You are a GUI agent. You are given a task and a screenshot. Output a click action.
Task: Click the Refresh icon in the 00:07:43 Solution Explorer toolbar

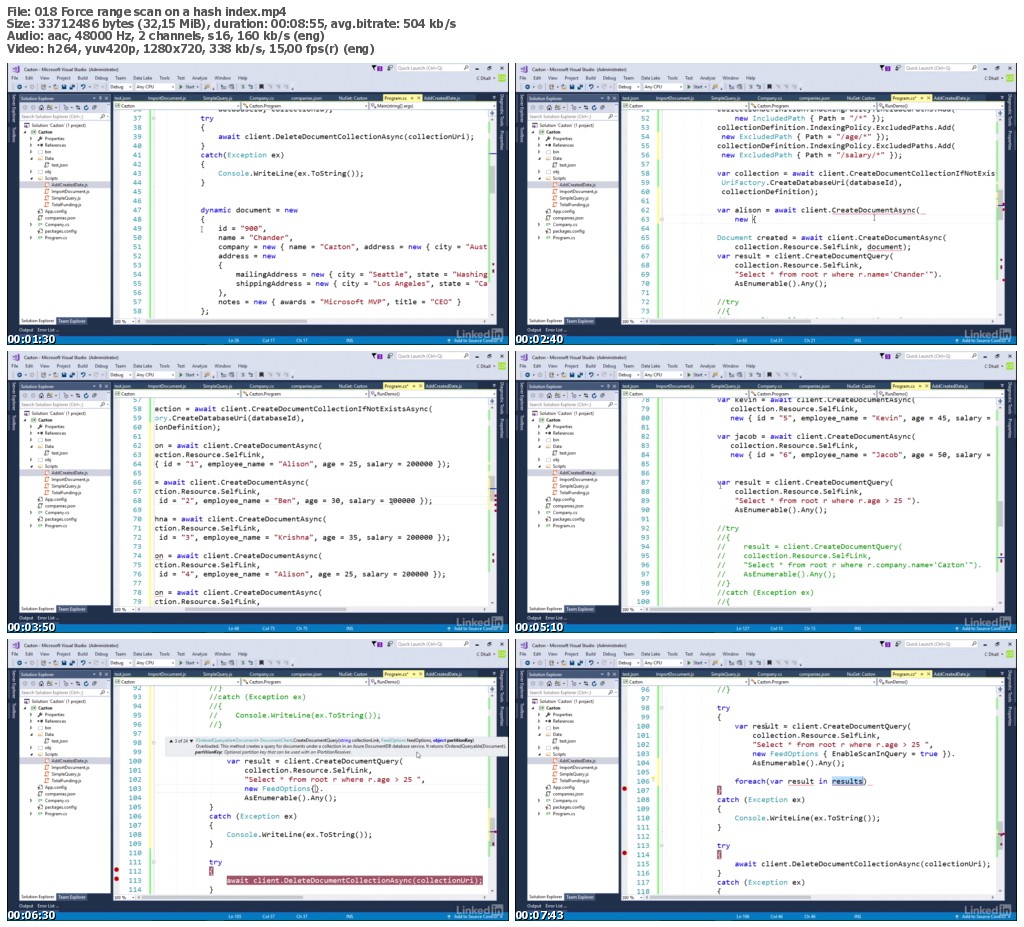click(594, 683)
